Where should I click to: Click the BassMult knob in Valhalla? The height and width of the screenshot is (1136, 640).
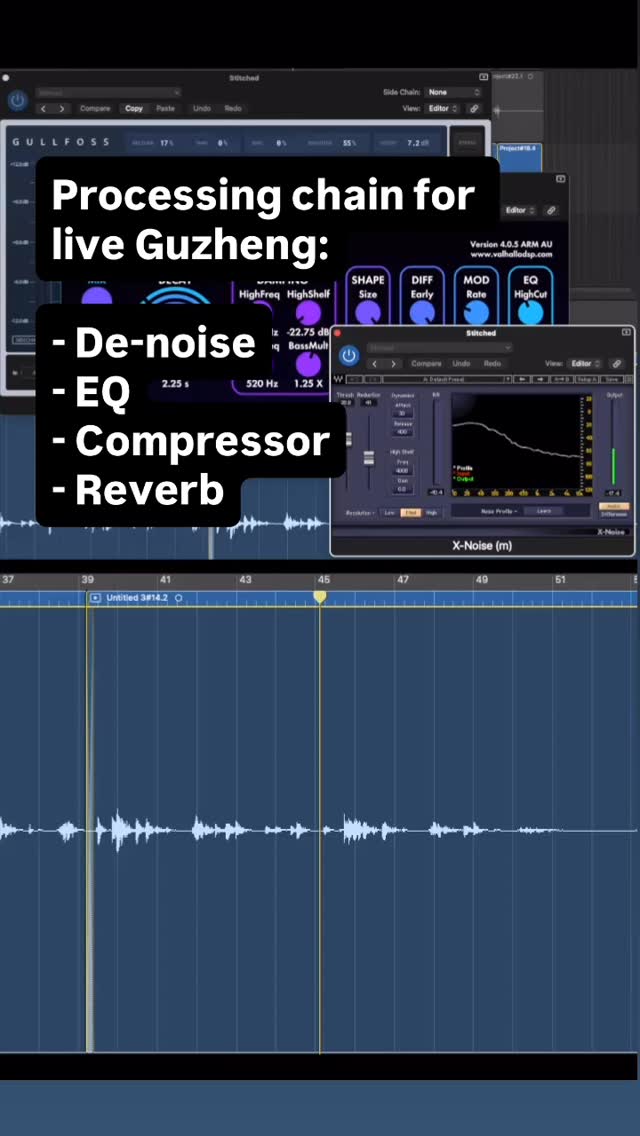click(309, 364)
